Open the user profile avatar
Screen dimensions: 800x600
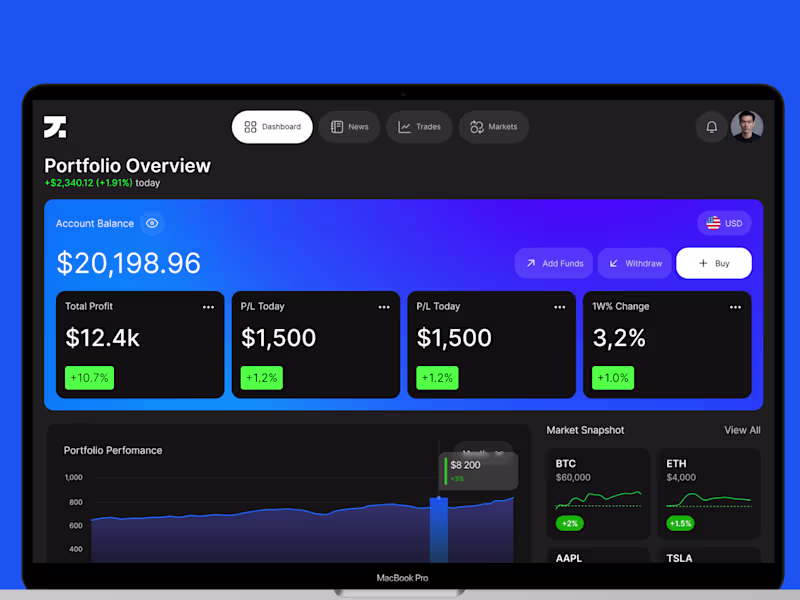747,126
